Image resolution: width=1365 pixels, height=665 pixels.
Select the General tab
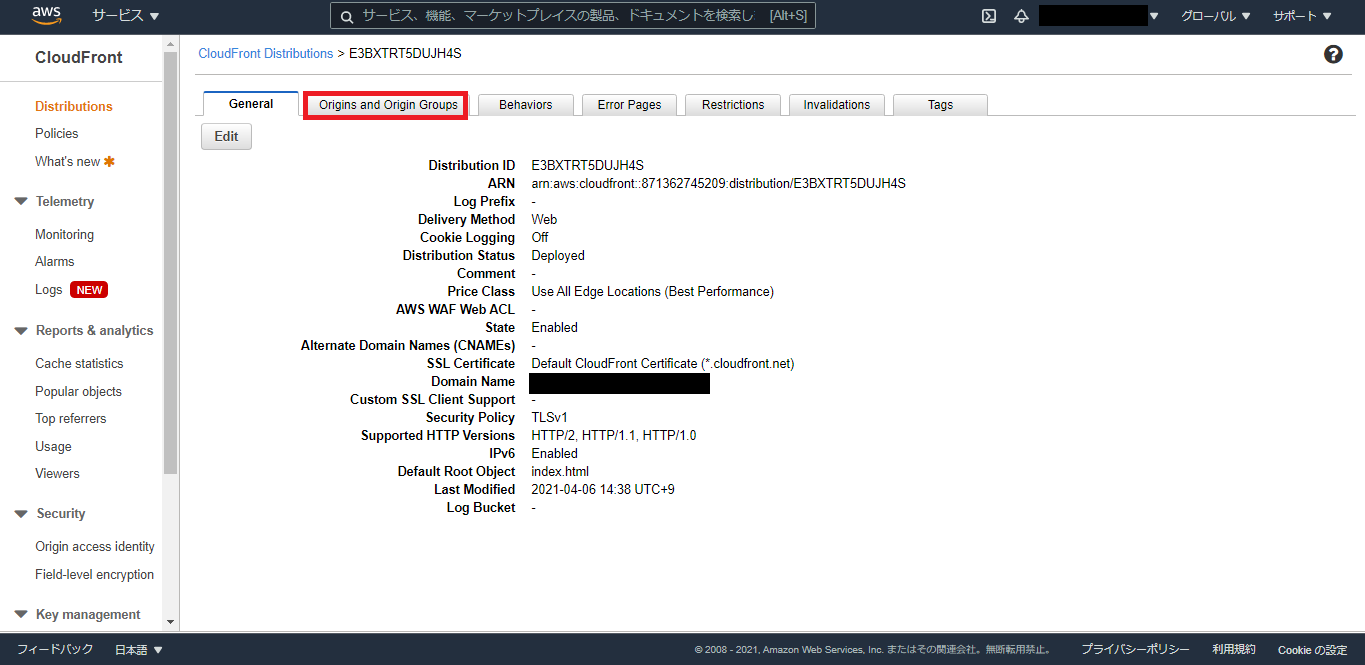click(251, 104)
